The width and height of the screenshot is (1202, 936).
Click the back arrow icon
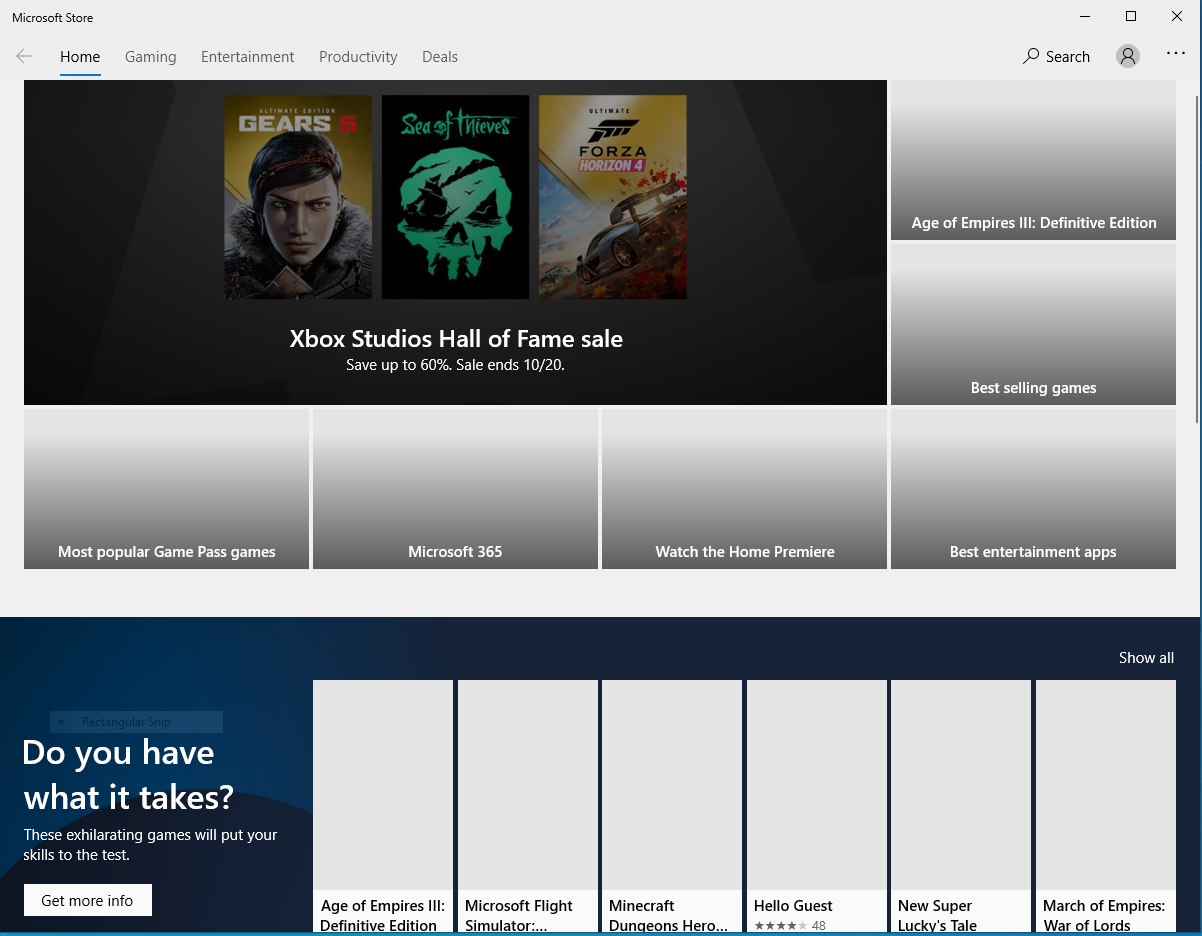(24, 56)
